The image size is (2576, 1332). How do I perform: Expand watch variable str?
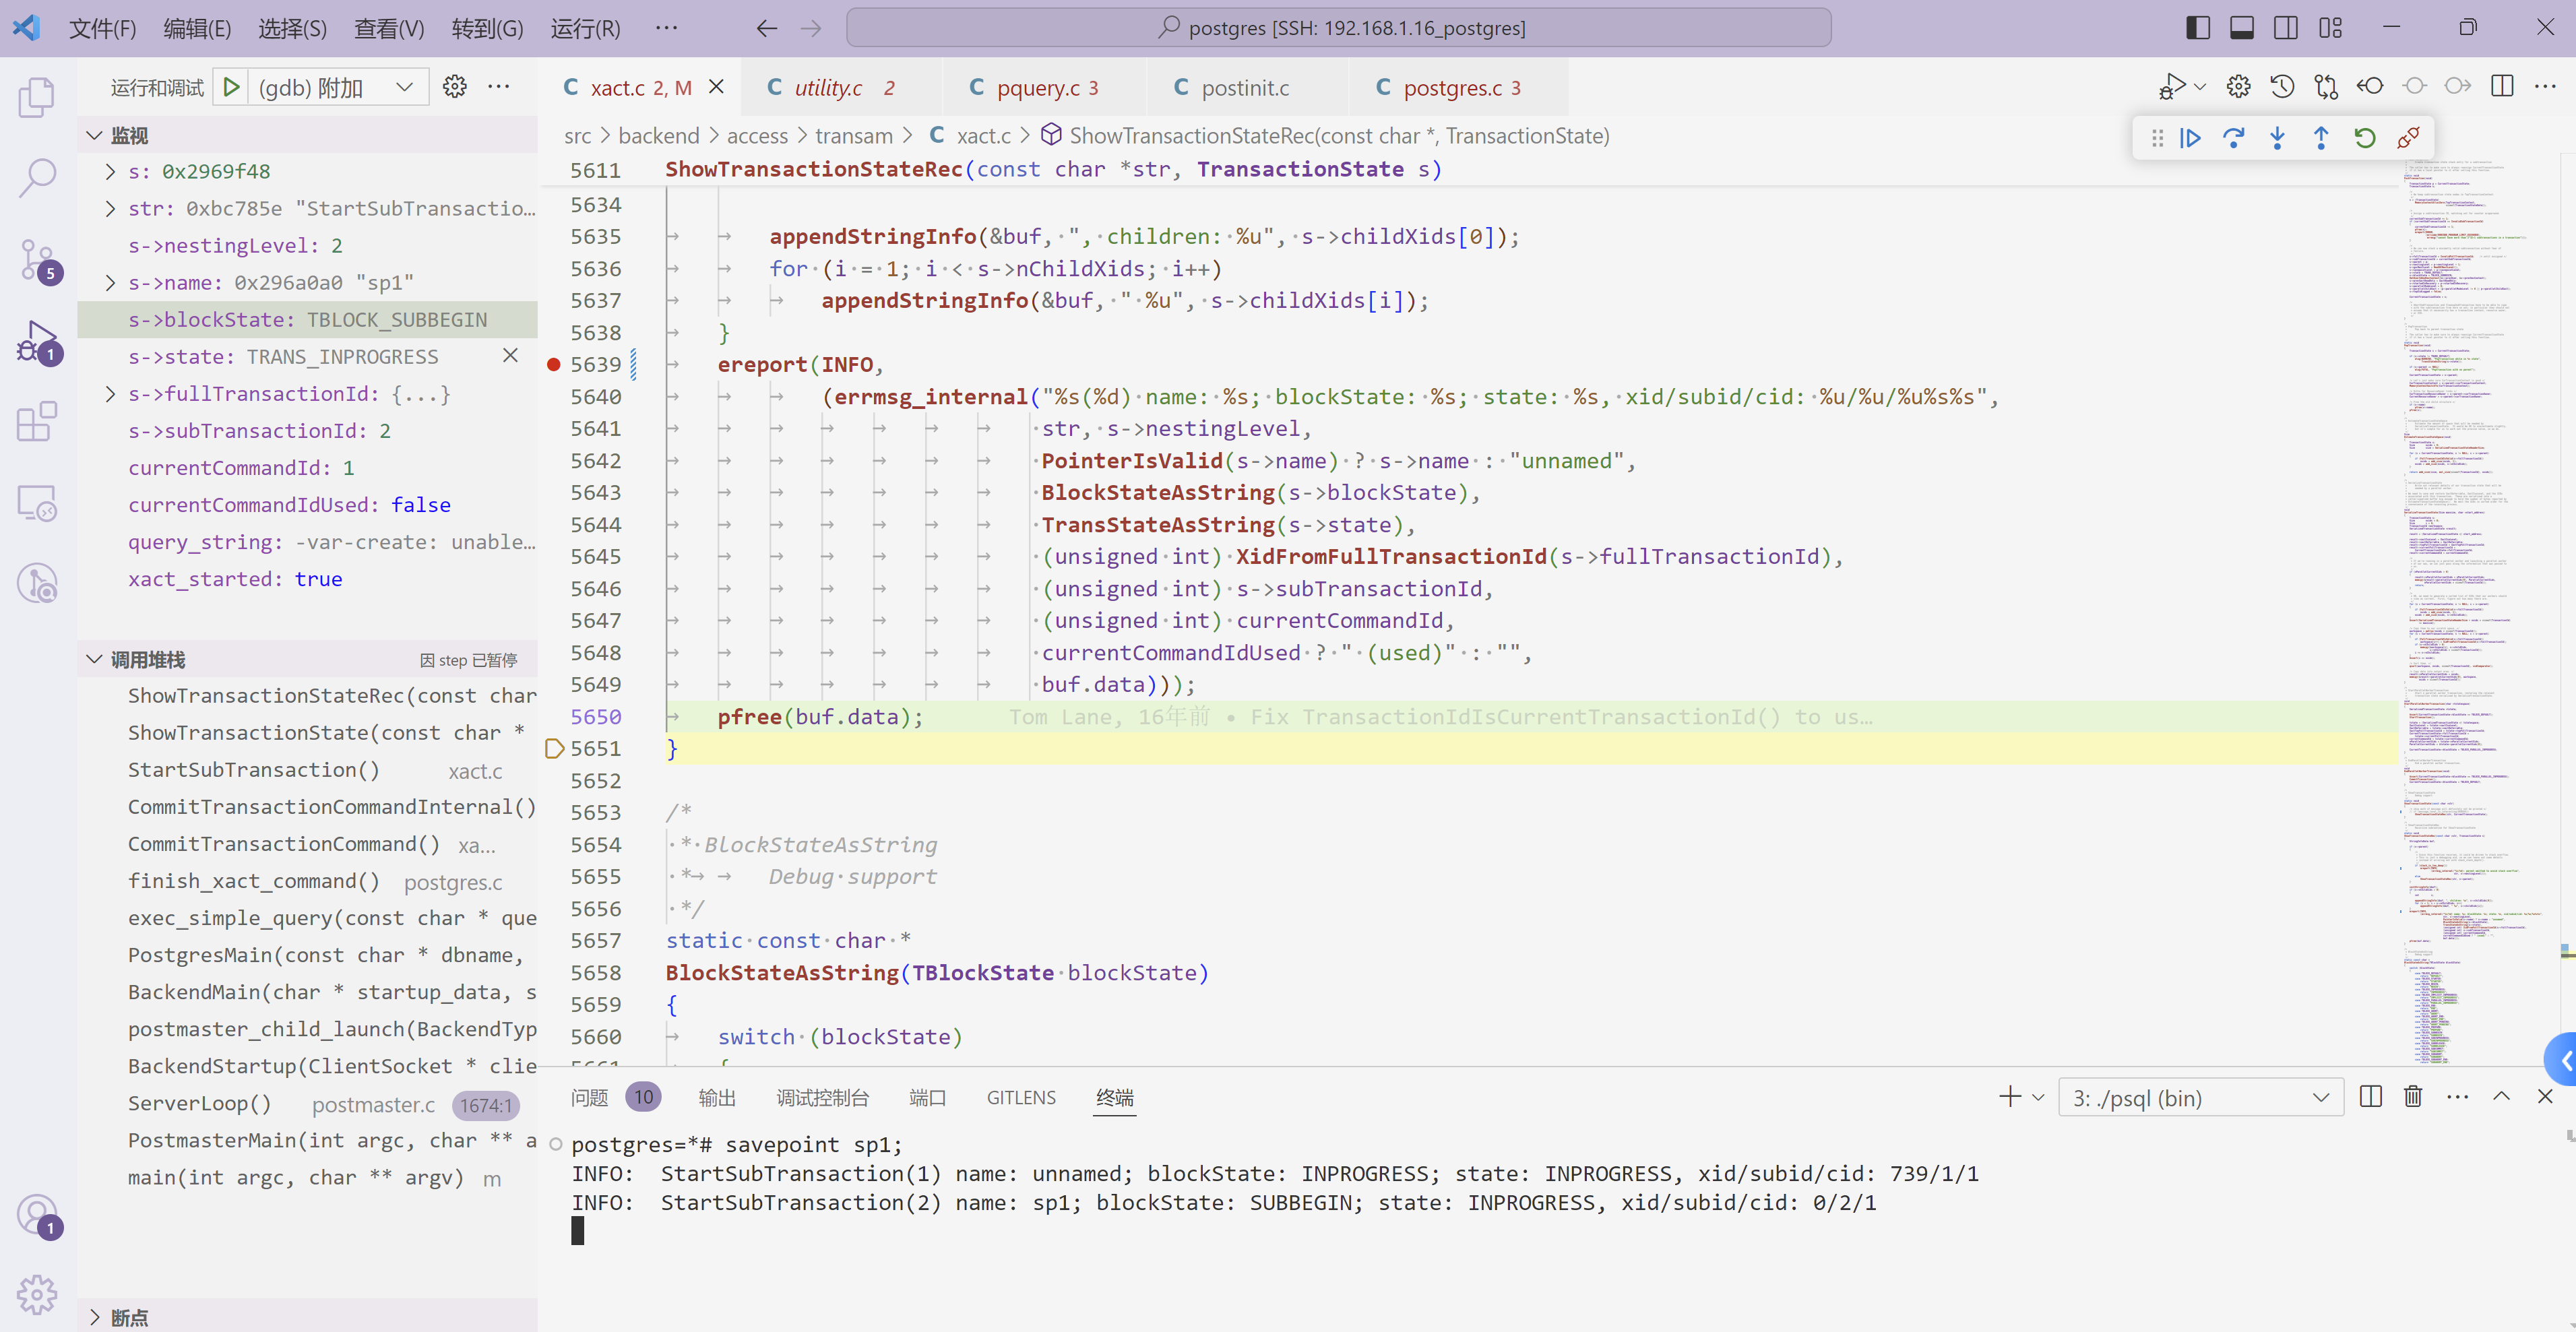(110, 208)
